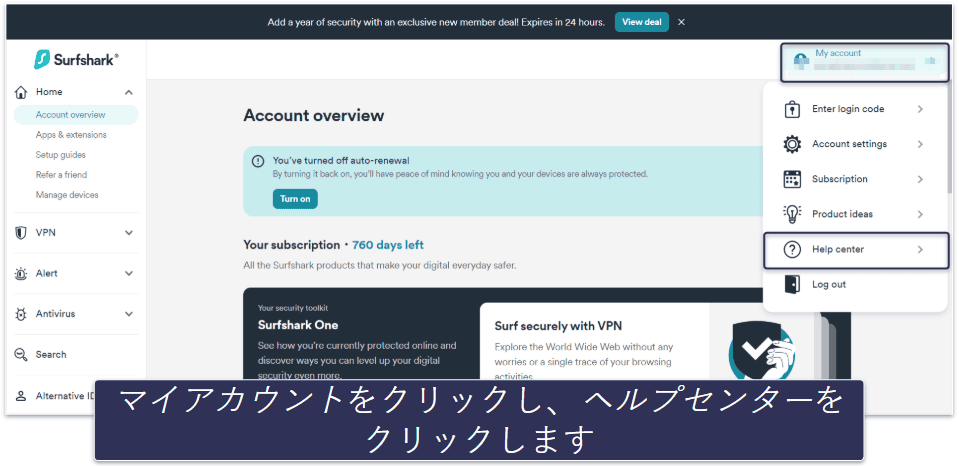
Task: Click the Subscription menu label
Action: 840,179
